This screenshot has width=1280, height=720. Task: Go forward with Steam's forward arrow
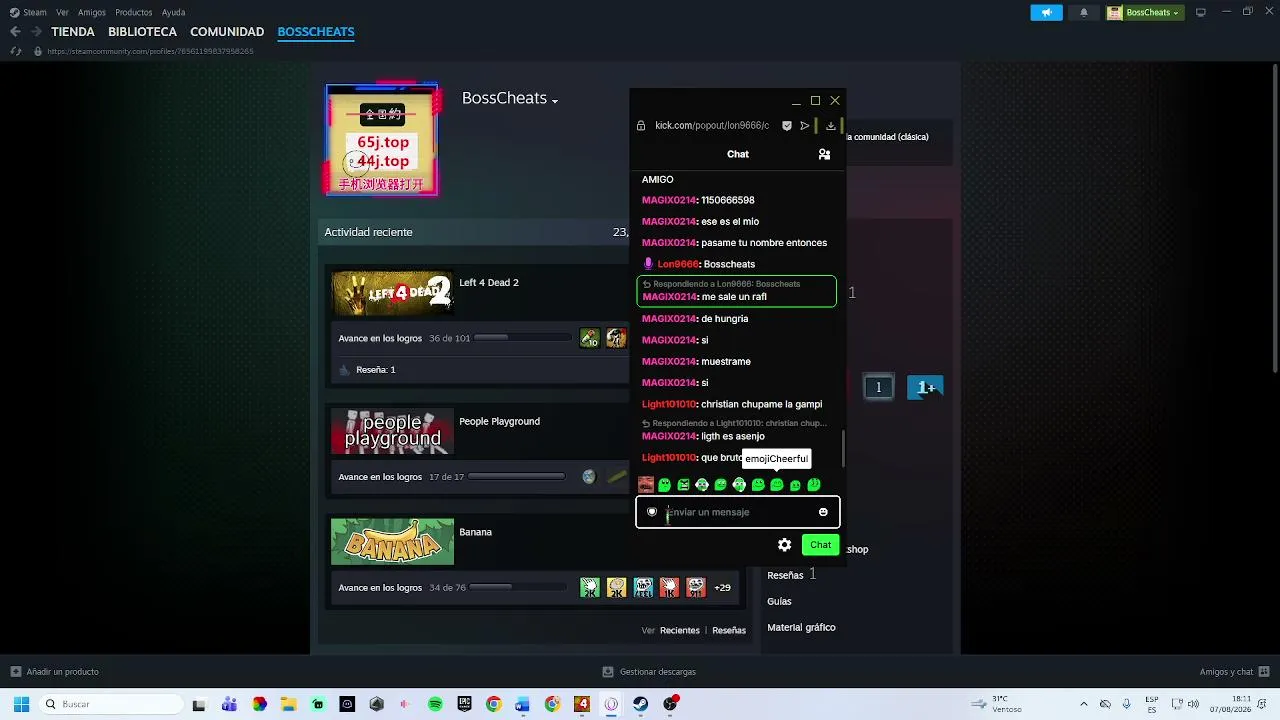[35, 32]
